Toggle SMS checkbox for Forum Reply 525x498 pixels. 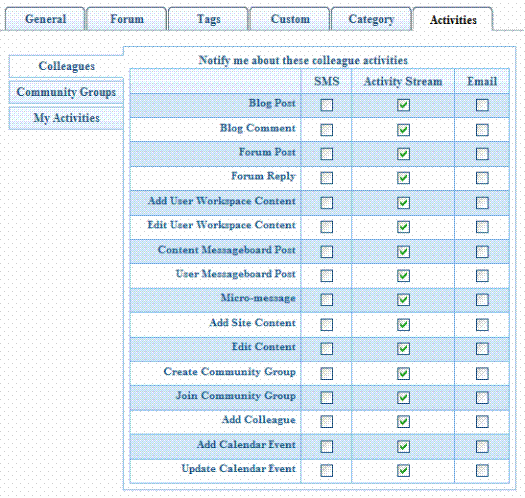[326, 178]
